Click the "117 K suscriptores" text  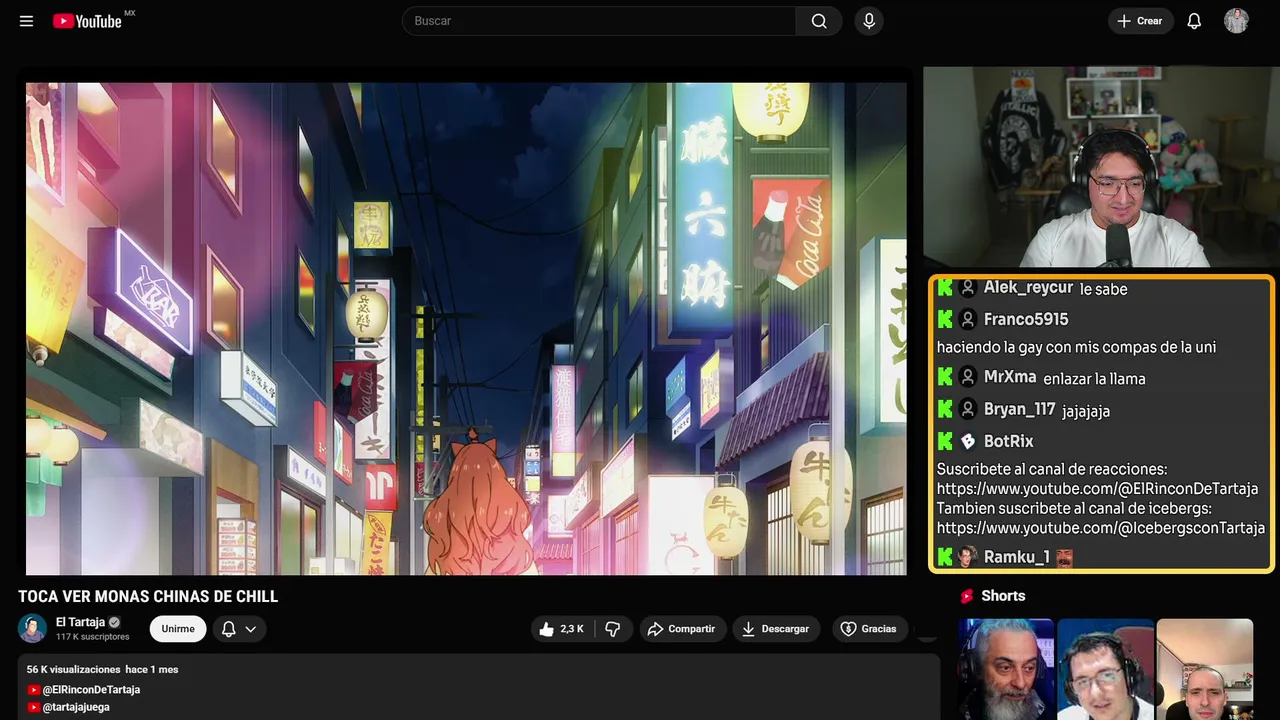tap(93, 637)
